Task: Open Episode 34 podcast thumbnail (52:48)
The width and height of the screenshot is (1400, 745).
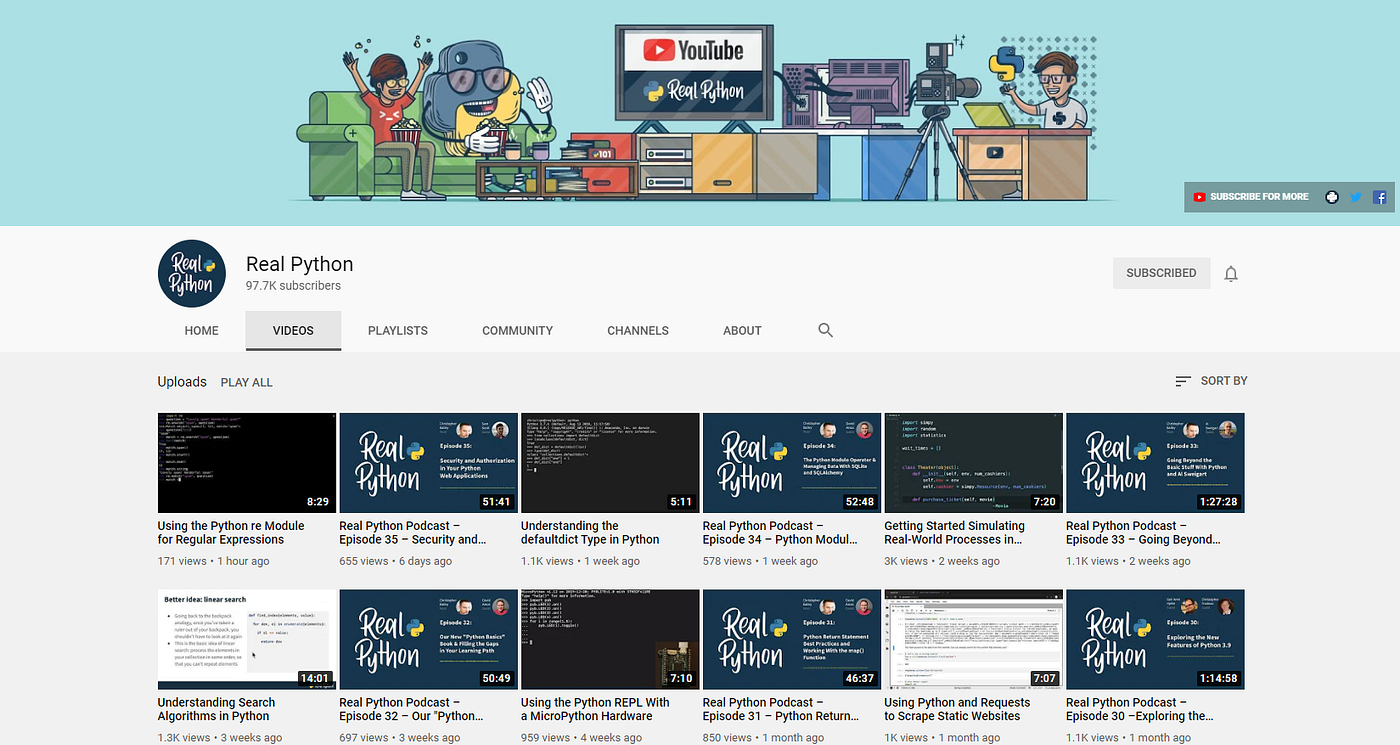Action: pyautogui.click(x=792, y=463)
